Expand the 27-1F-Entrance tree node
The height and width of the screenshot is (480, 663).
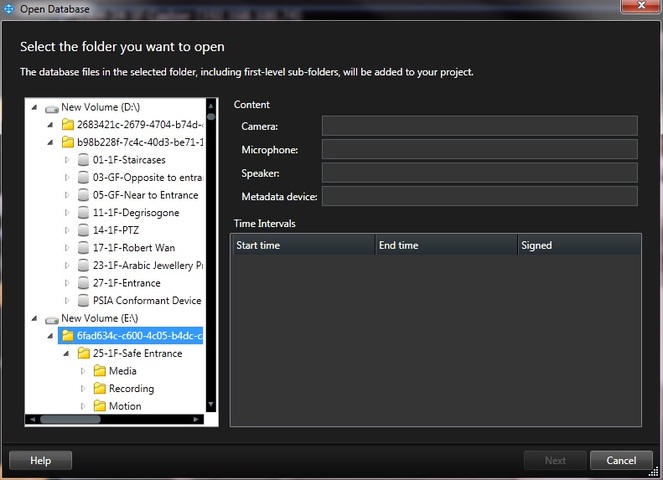click(67, 283)
